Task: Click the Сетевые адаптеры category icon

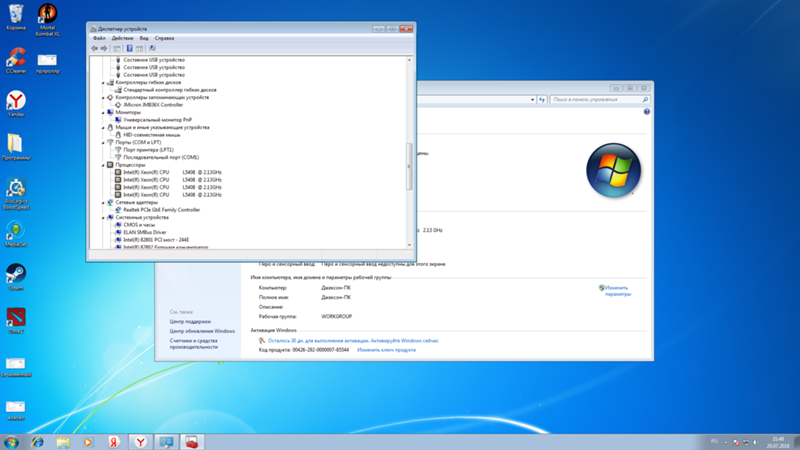Action: (x=110, y=203)
